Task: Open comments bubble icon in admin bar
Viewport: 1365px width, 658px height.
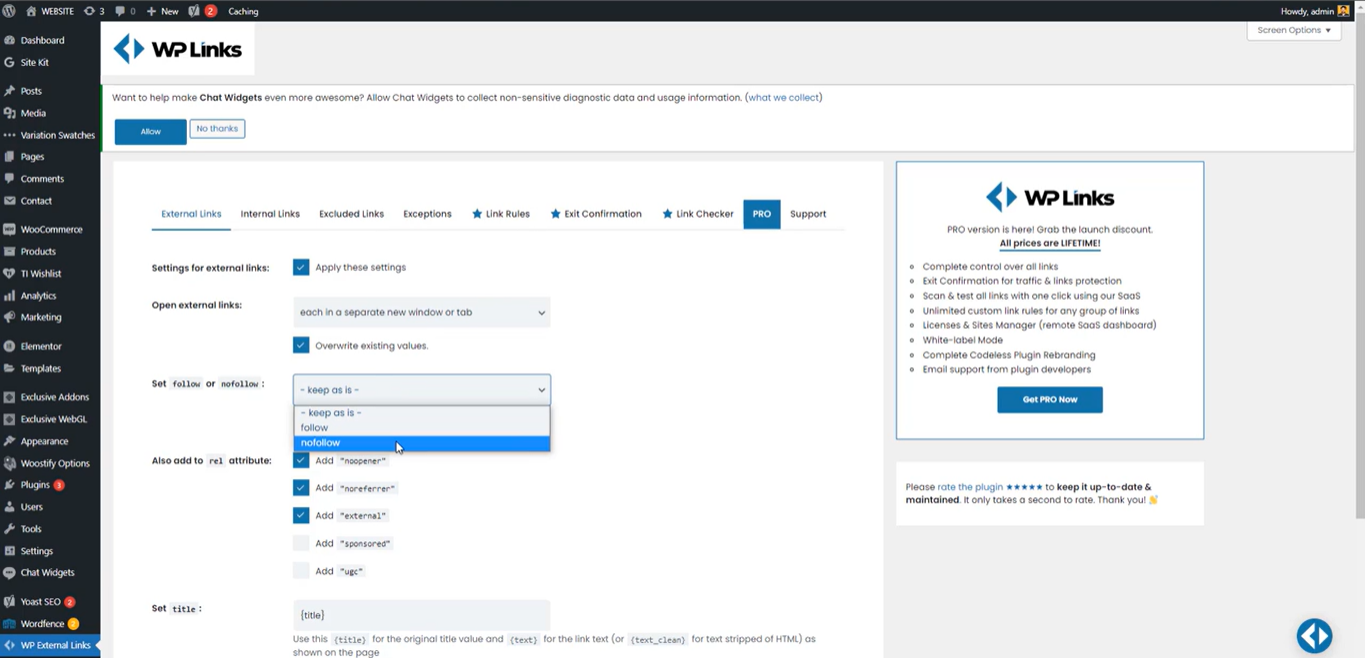Action: point(125,11)
